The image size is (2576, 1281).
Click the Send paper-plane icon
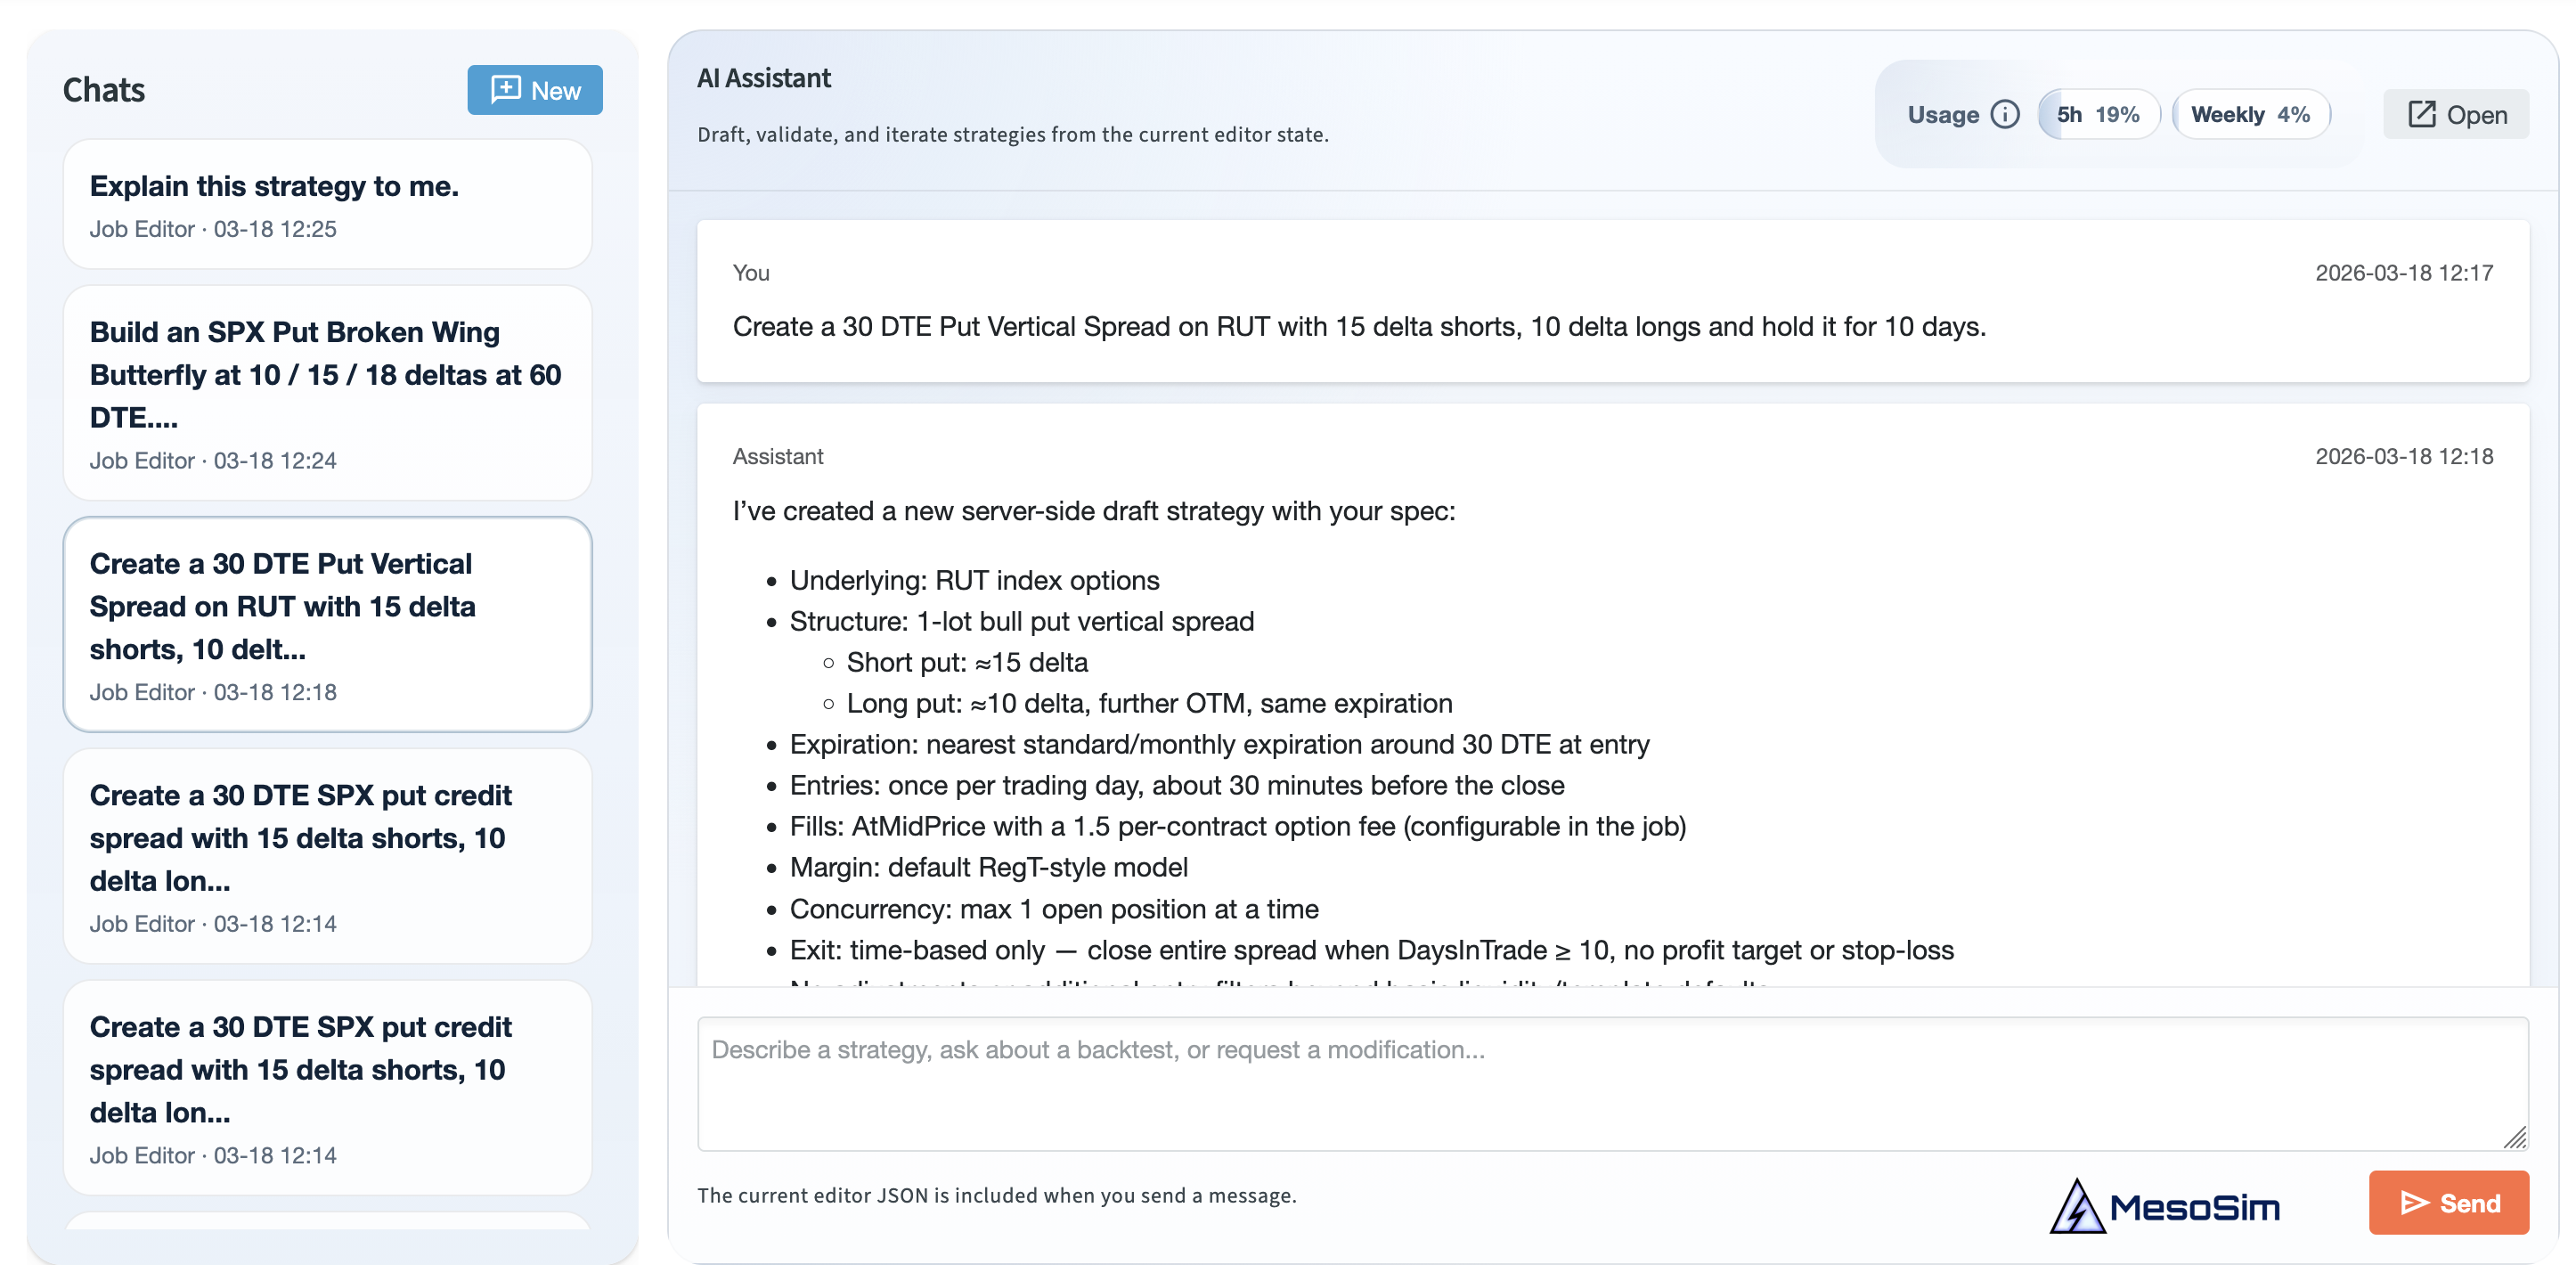[2417, 1203]
